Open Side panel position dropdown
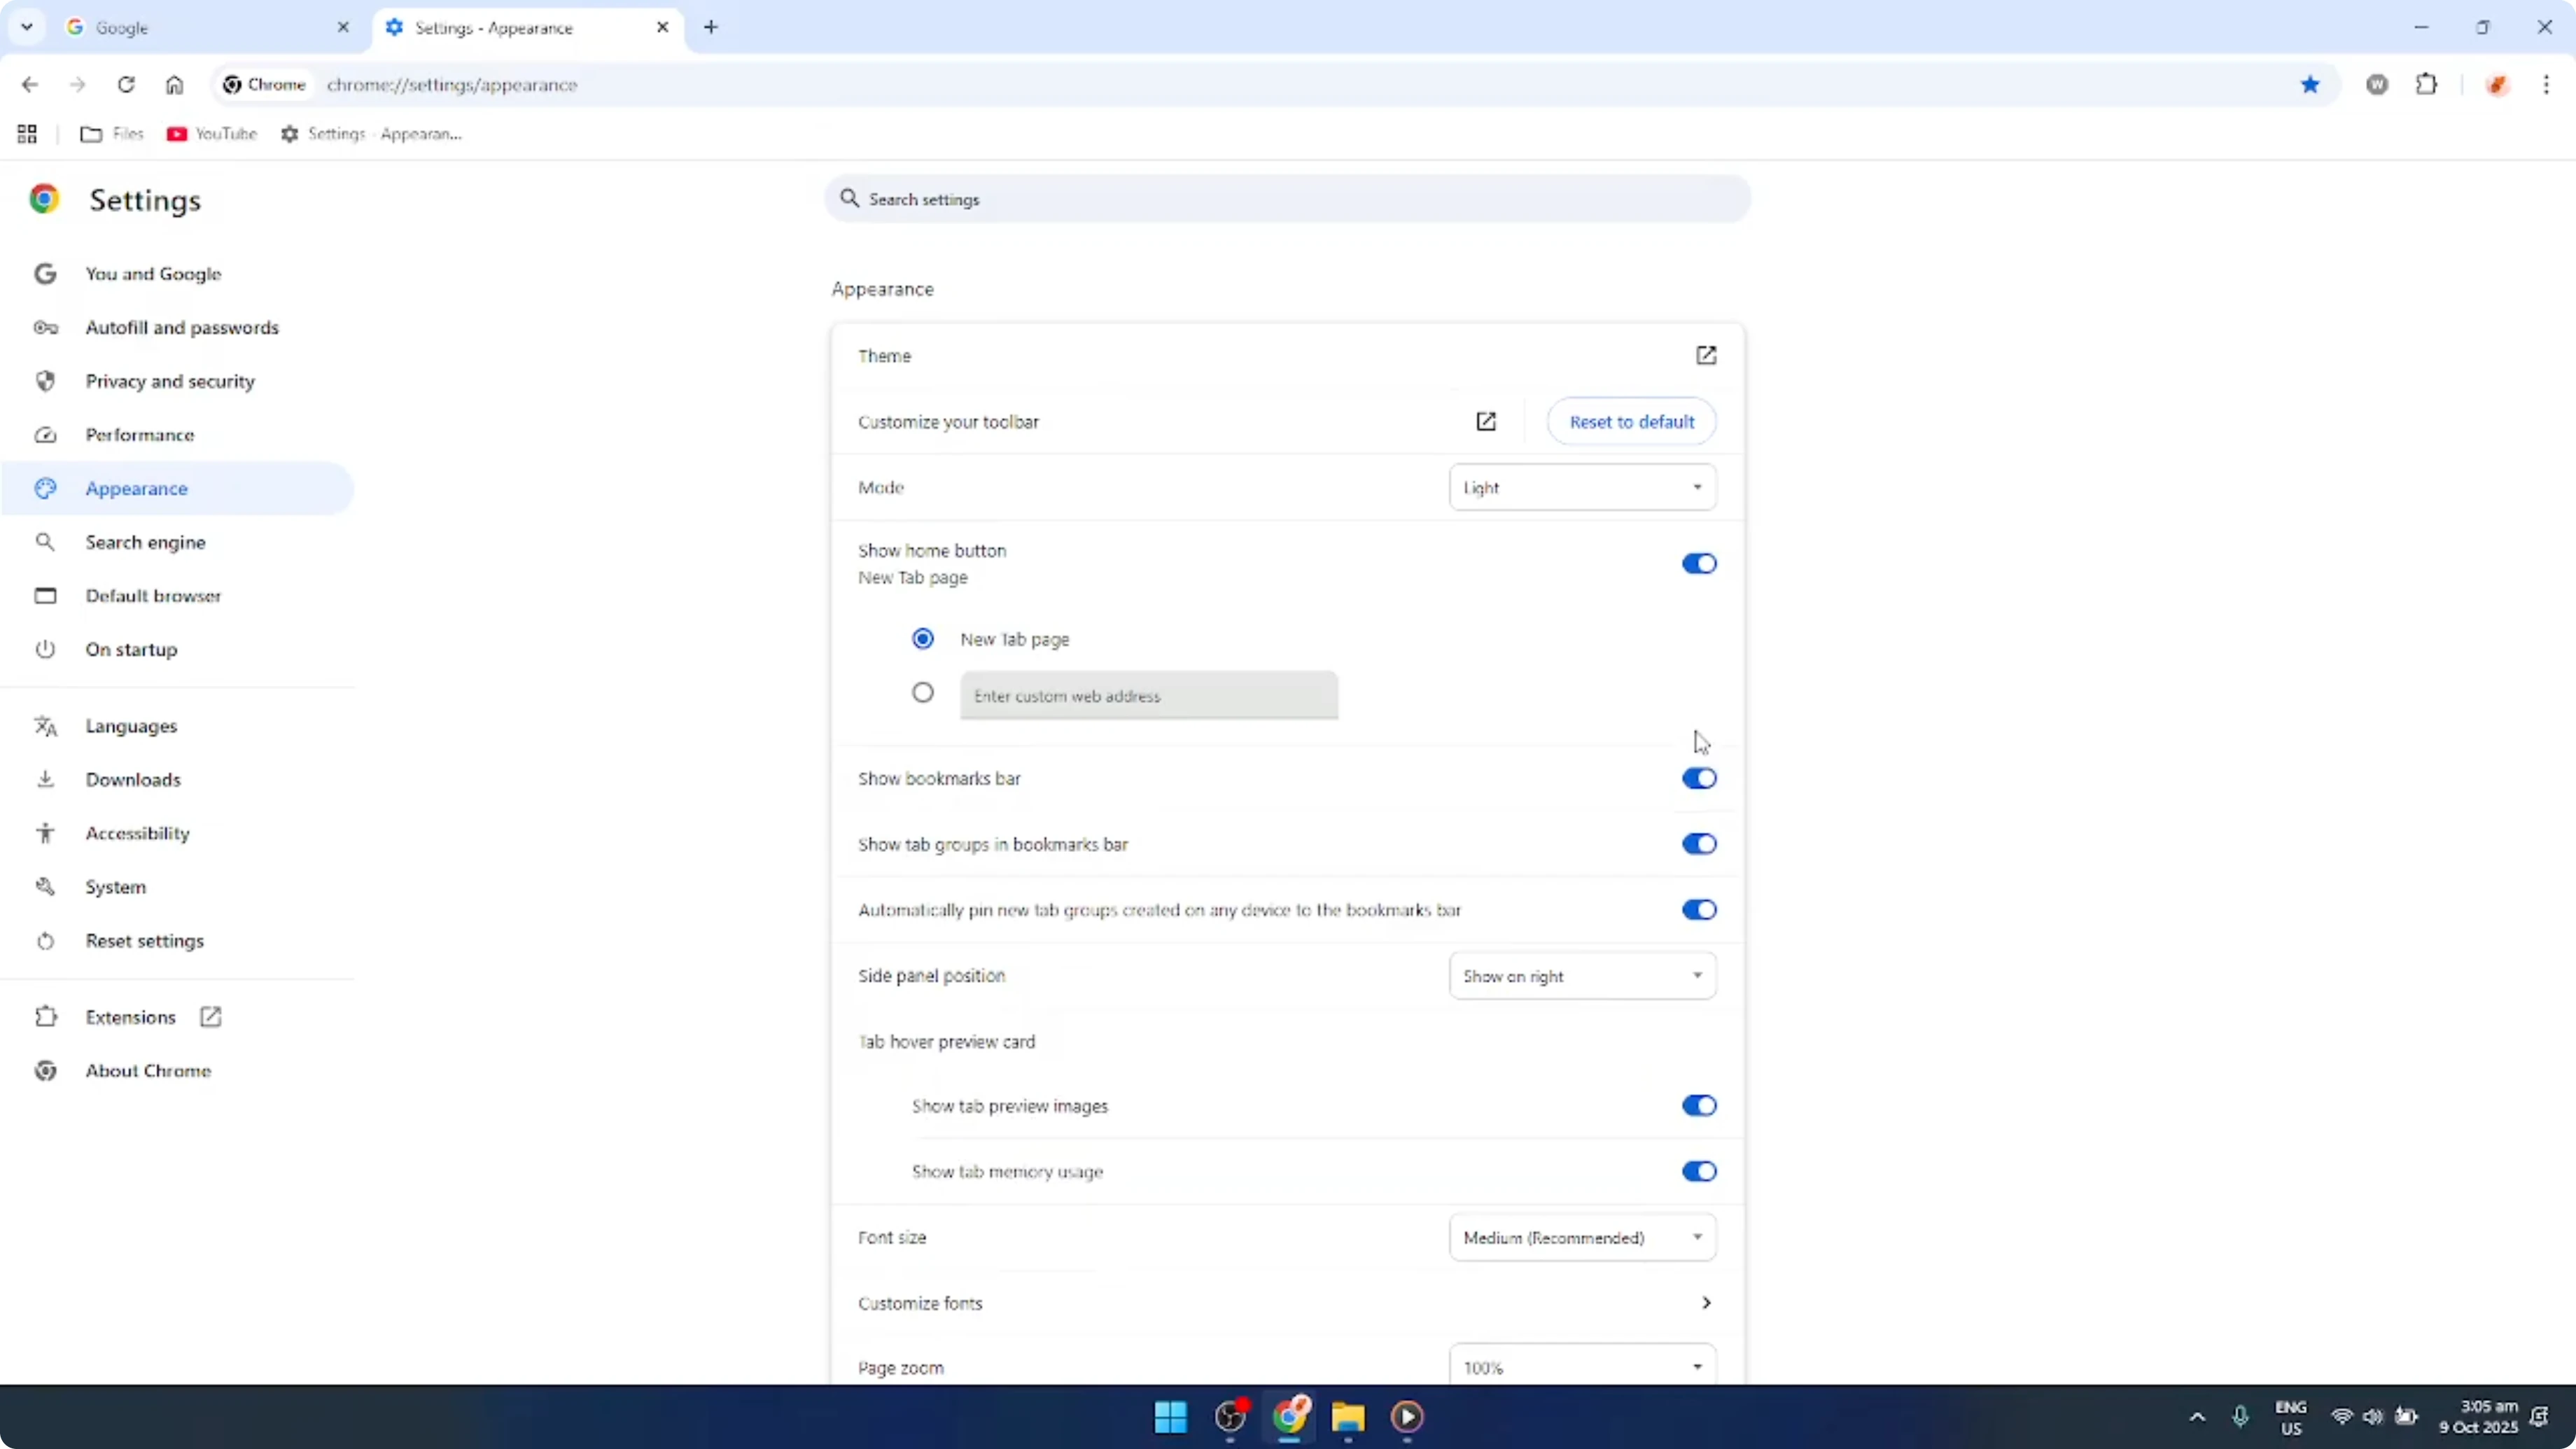The height and width of the screenshot is (1449, 2576). pos(1583,976)
